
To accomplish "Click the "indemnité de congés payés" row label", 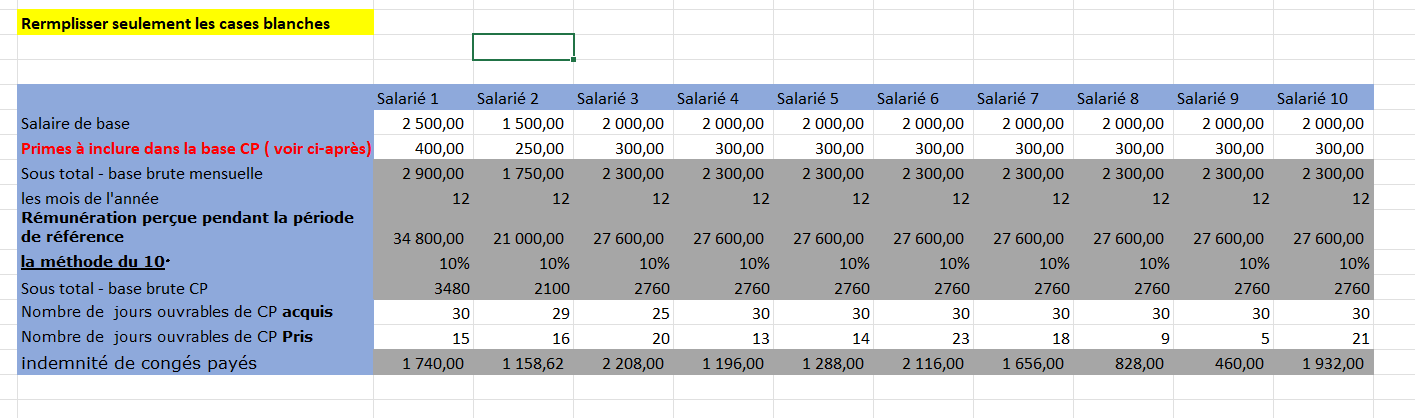I will (139, 364).
